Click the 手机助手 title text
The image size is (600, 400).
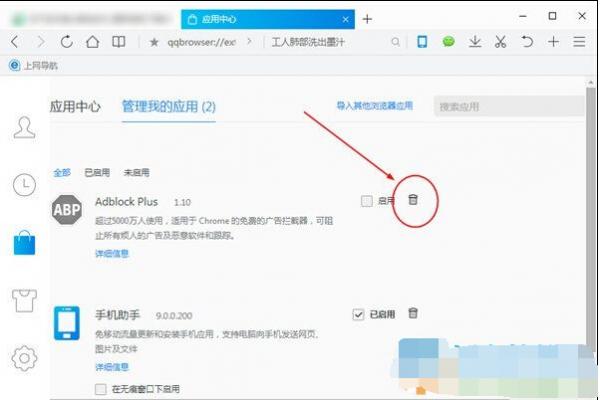pos(117,315)
